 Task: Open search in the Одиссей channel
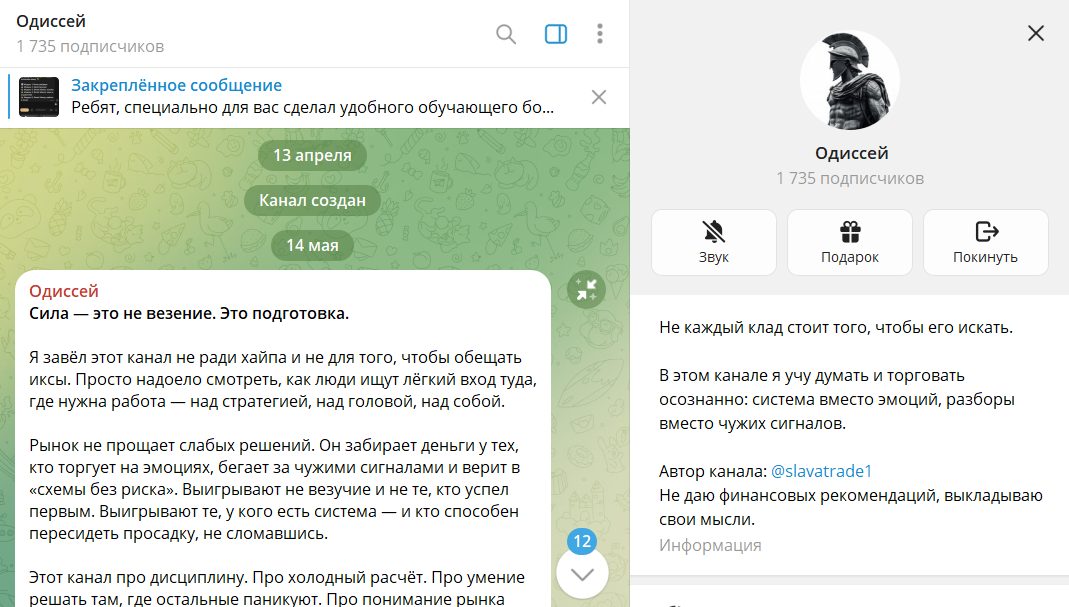506,33
